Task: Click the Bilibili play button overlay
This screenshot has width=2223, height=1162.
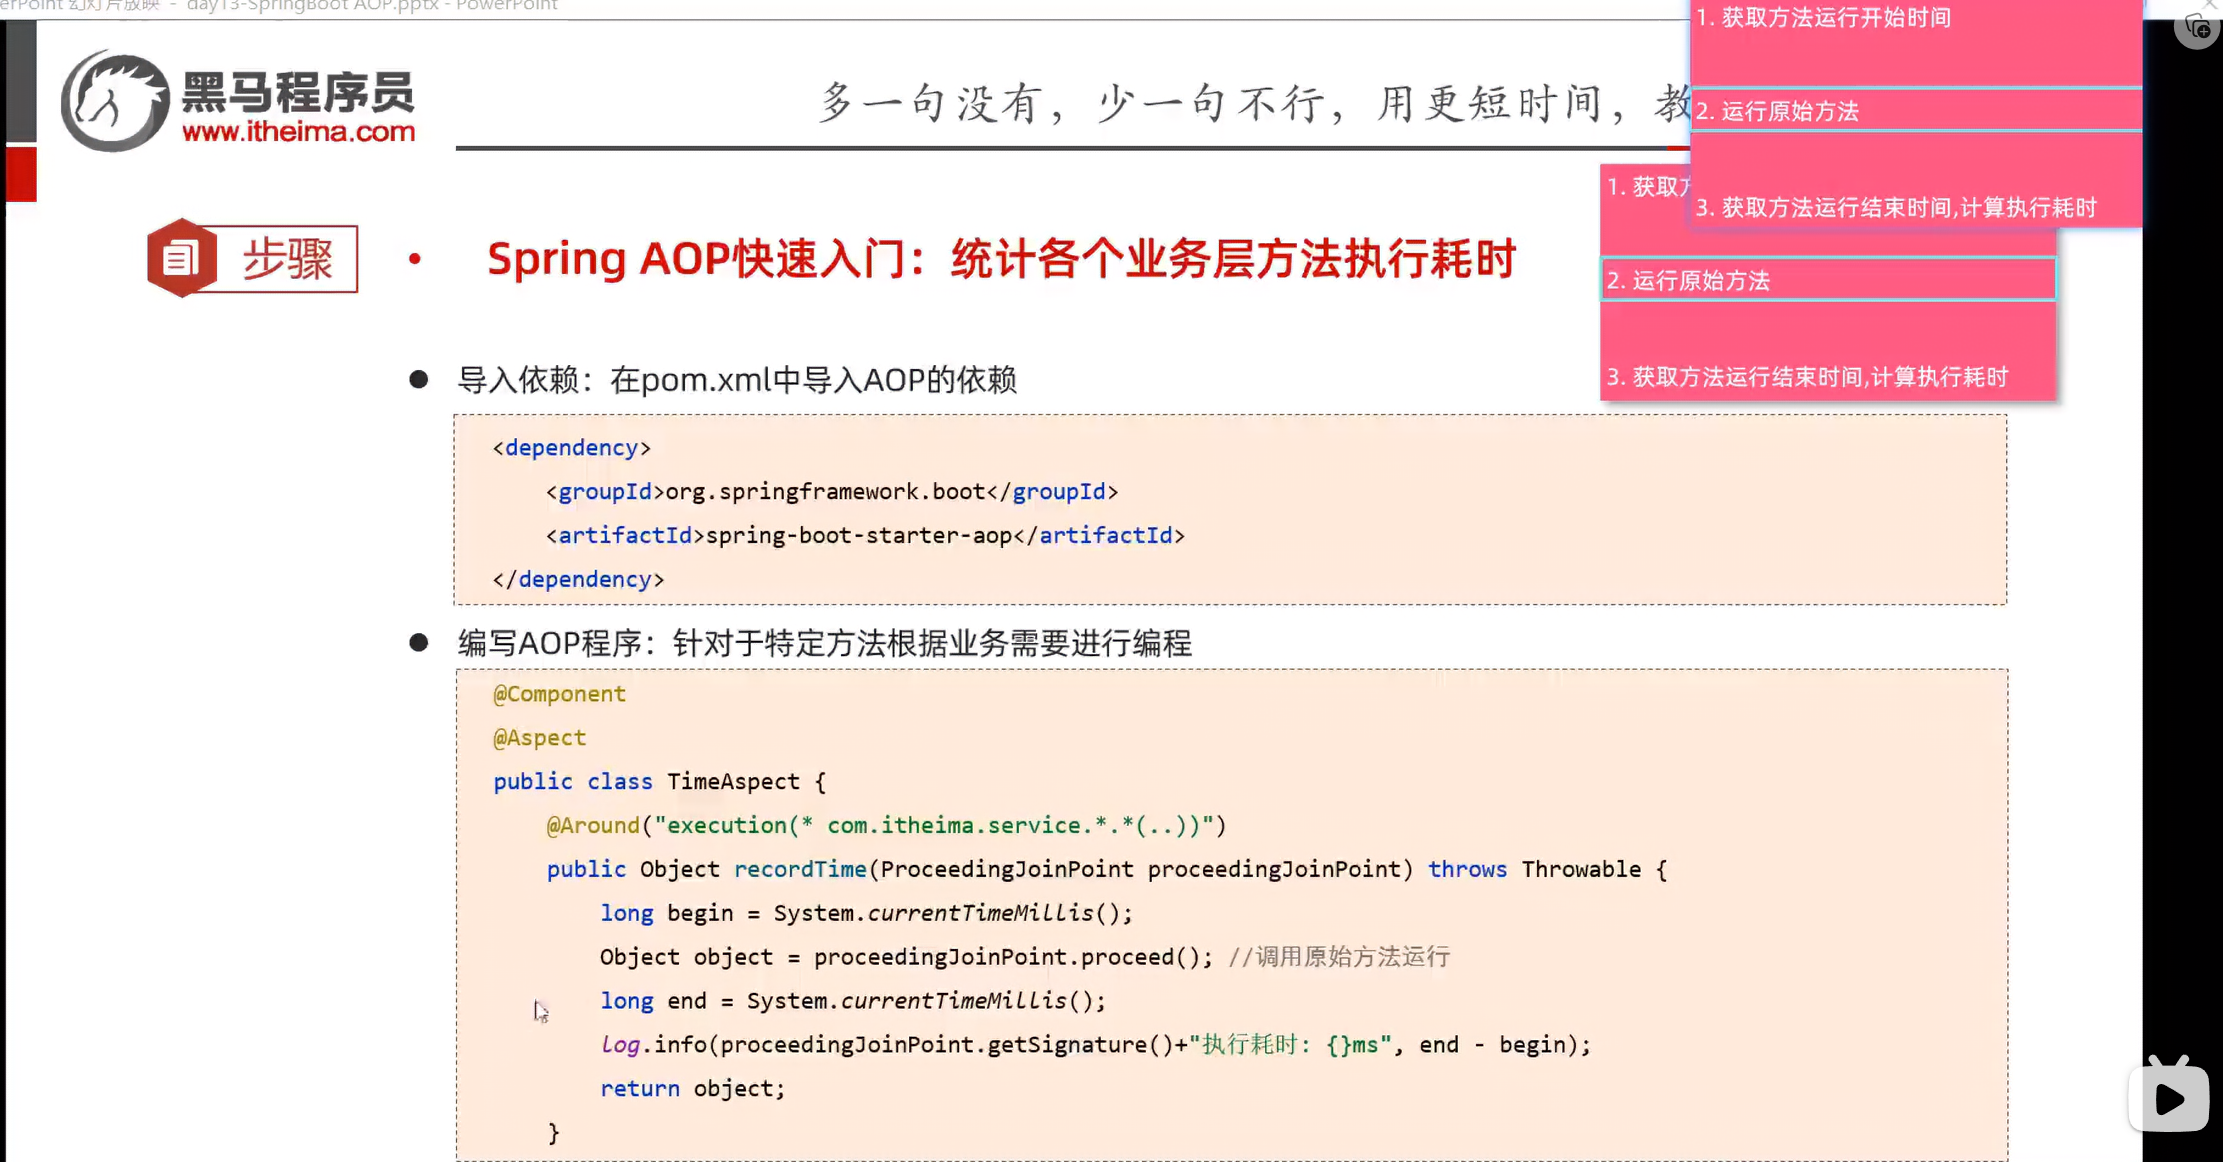Action: (x=2168, y=1097)
